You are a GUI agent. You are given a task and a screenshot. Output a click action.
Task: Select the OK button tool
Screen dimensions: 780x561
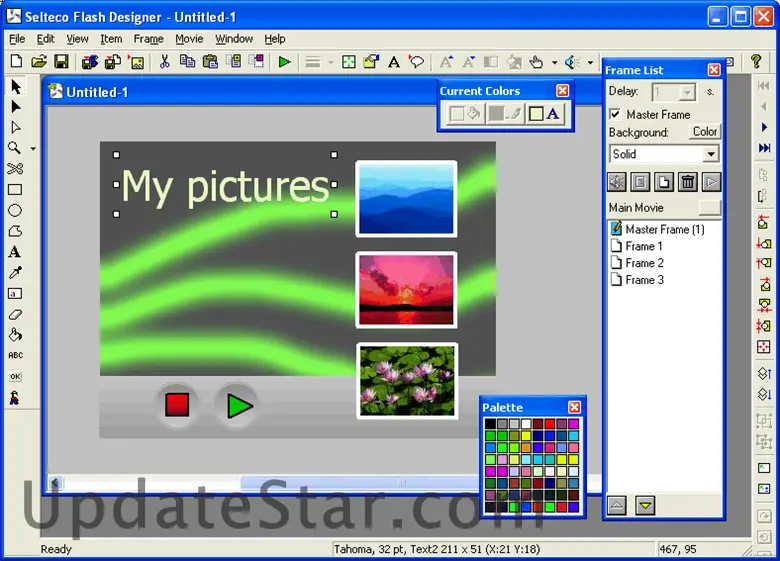(15, 376)
